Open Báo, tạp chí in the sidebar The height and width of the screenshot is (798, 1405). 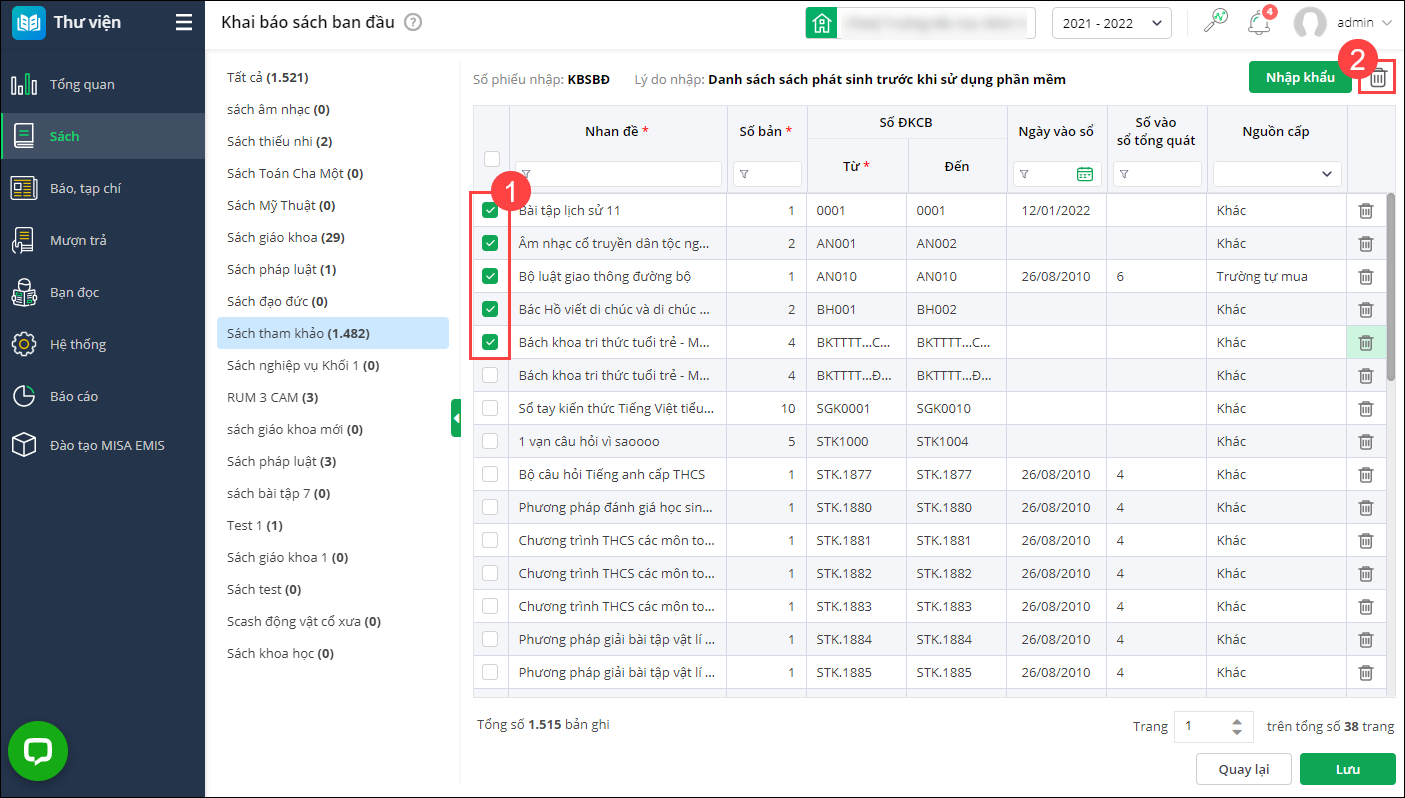103,188
